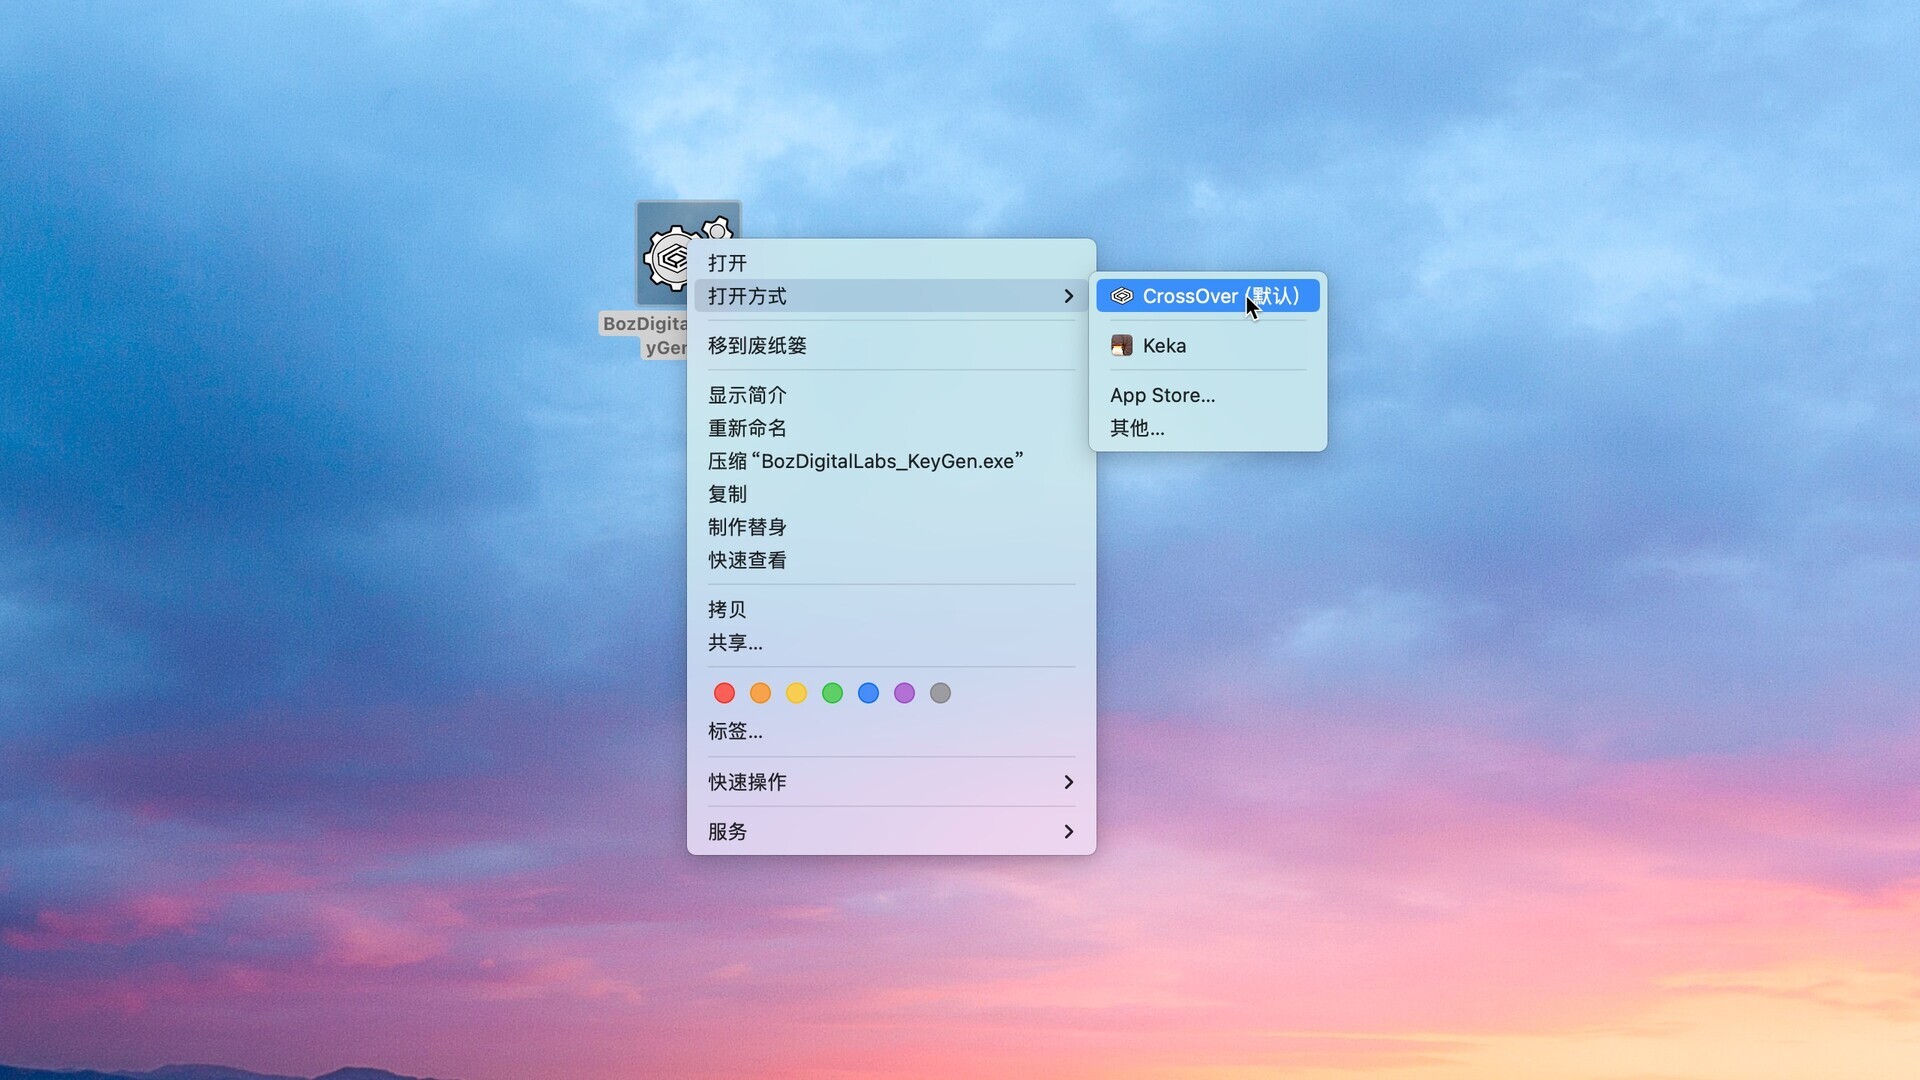Expand the 打开方式 submenu arrow

1068,296
